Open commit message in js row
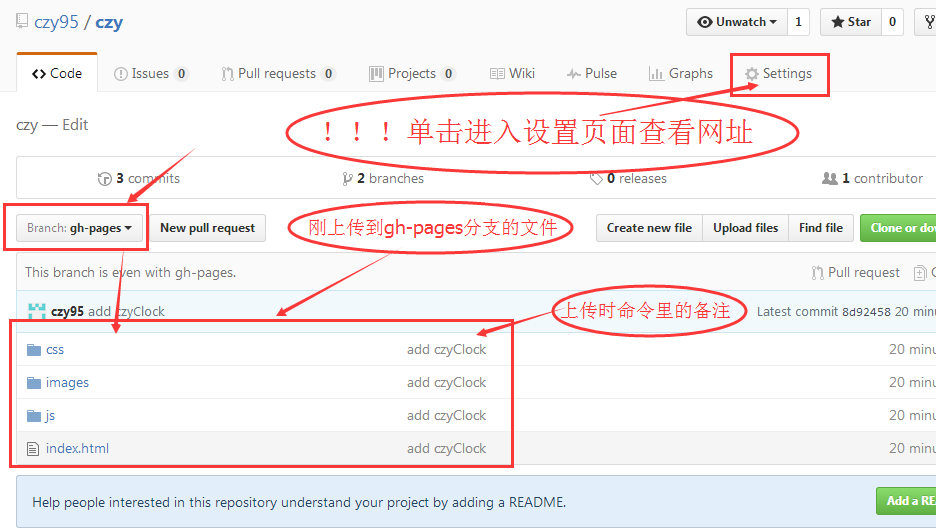The height and width of the screenshot is (532, 936). coord(447,416)
